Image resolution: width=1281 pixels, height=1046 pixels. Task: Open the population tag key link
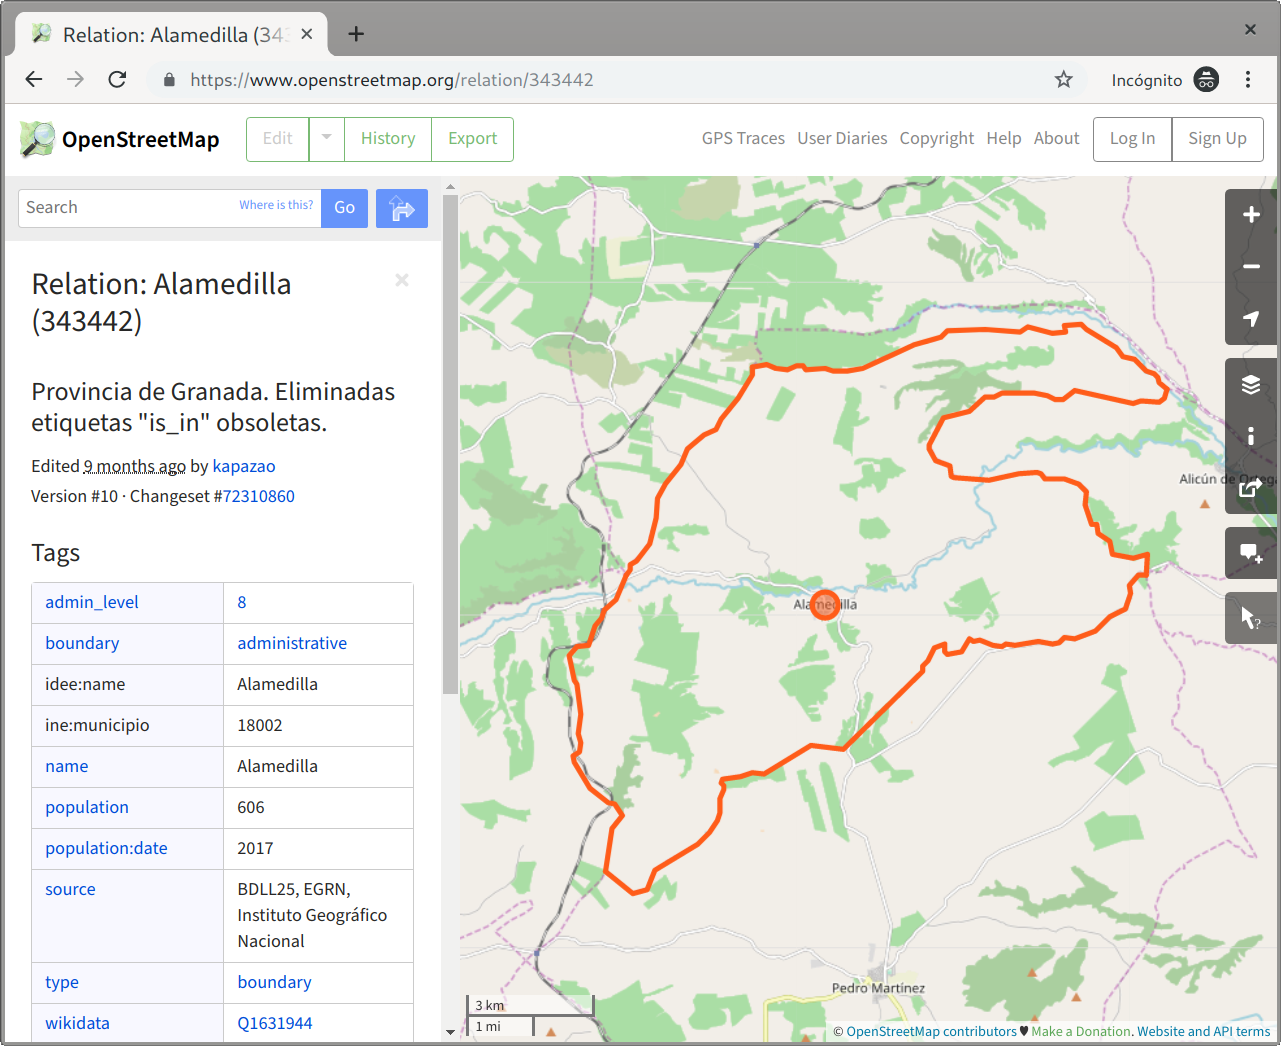87,807
